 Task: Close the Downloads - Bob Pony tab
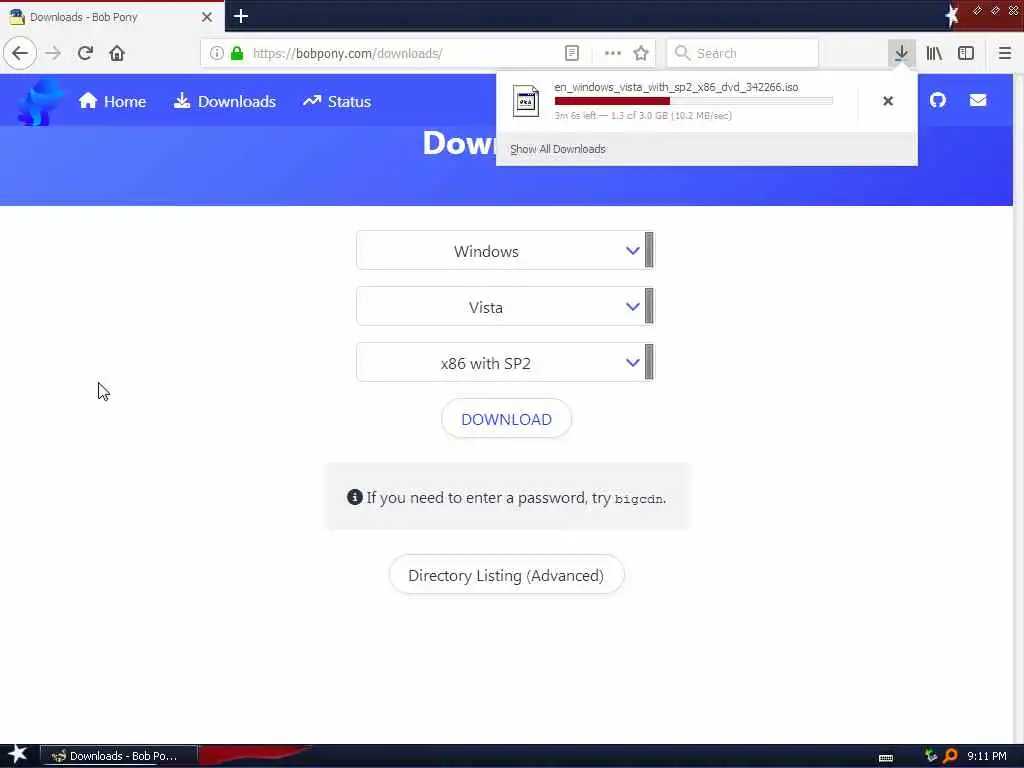206,17
